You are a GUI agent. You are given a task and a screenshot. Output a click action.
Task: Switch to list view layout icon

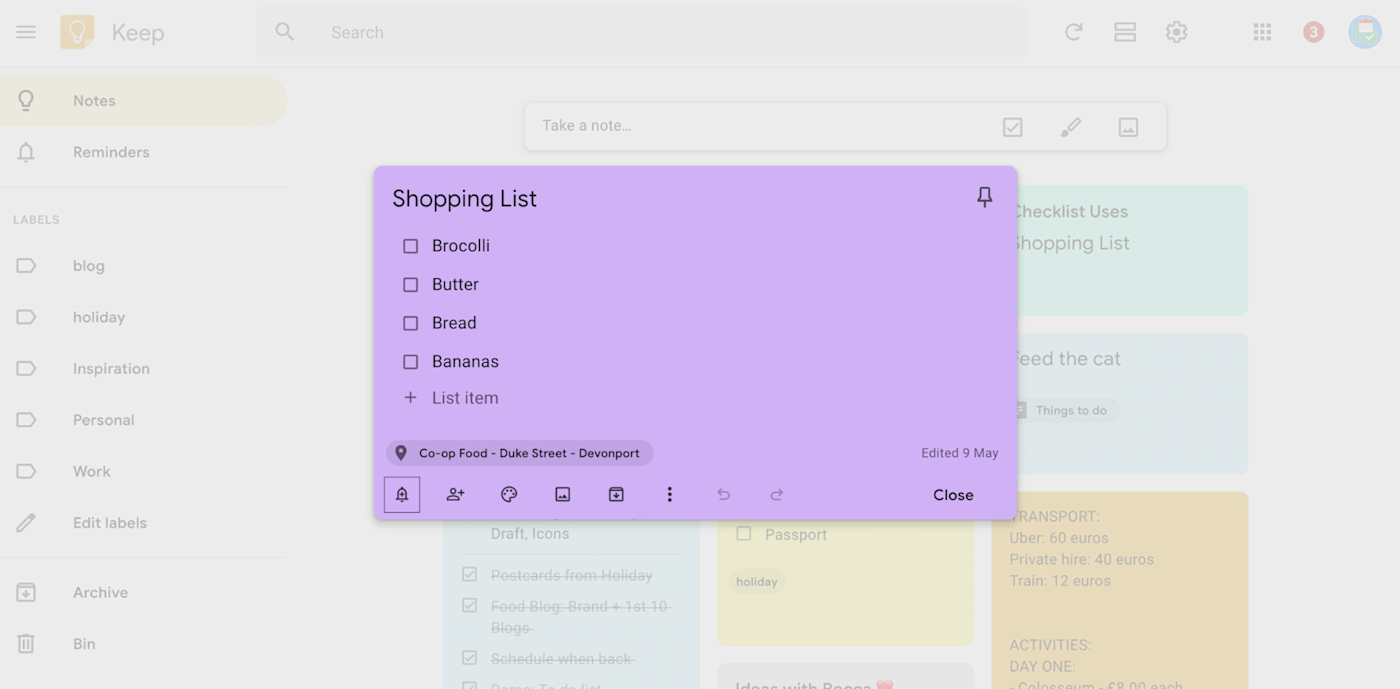point(1125,32)
